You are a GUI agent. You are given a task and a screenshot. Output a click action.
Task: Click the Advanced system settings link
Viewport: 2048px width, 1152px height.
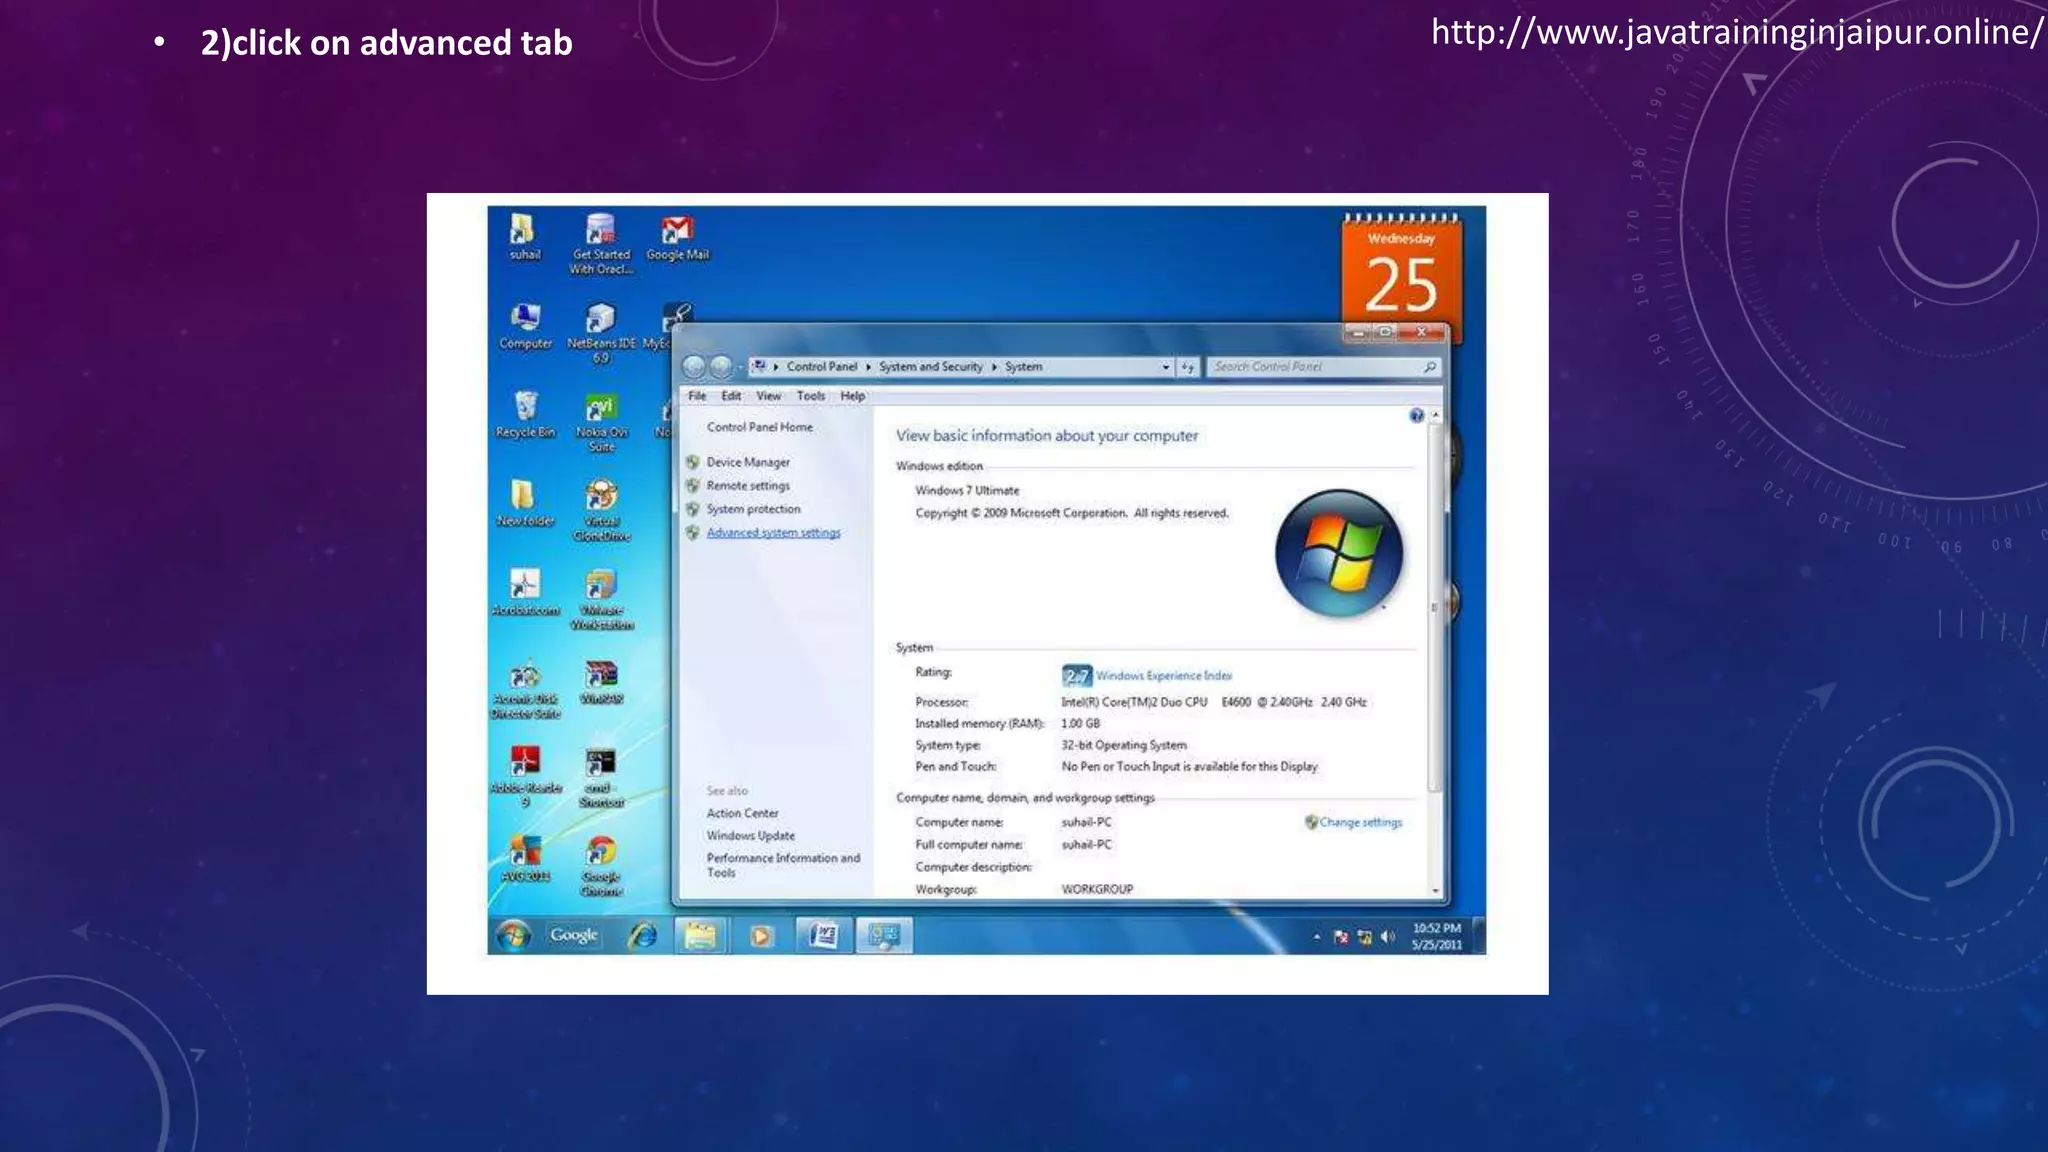click(773, 533)
